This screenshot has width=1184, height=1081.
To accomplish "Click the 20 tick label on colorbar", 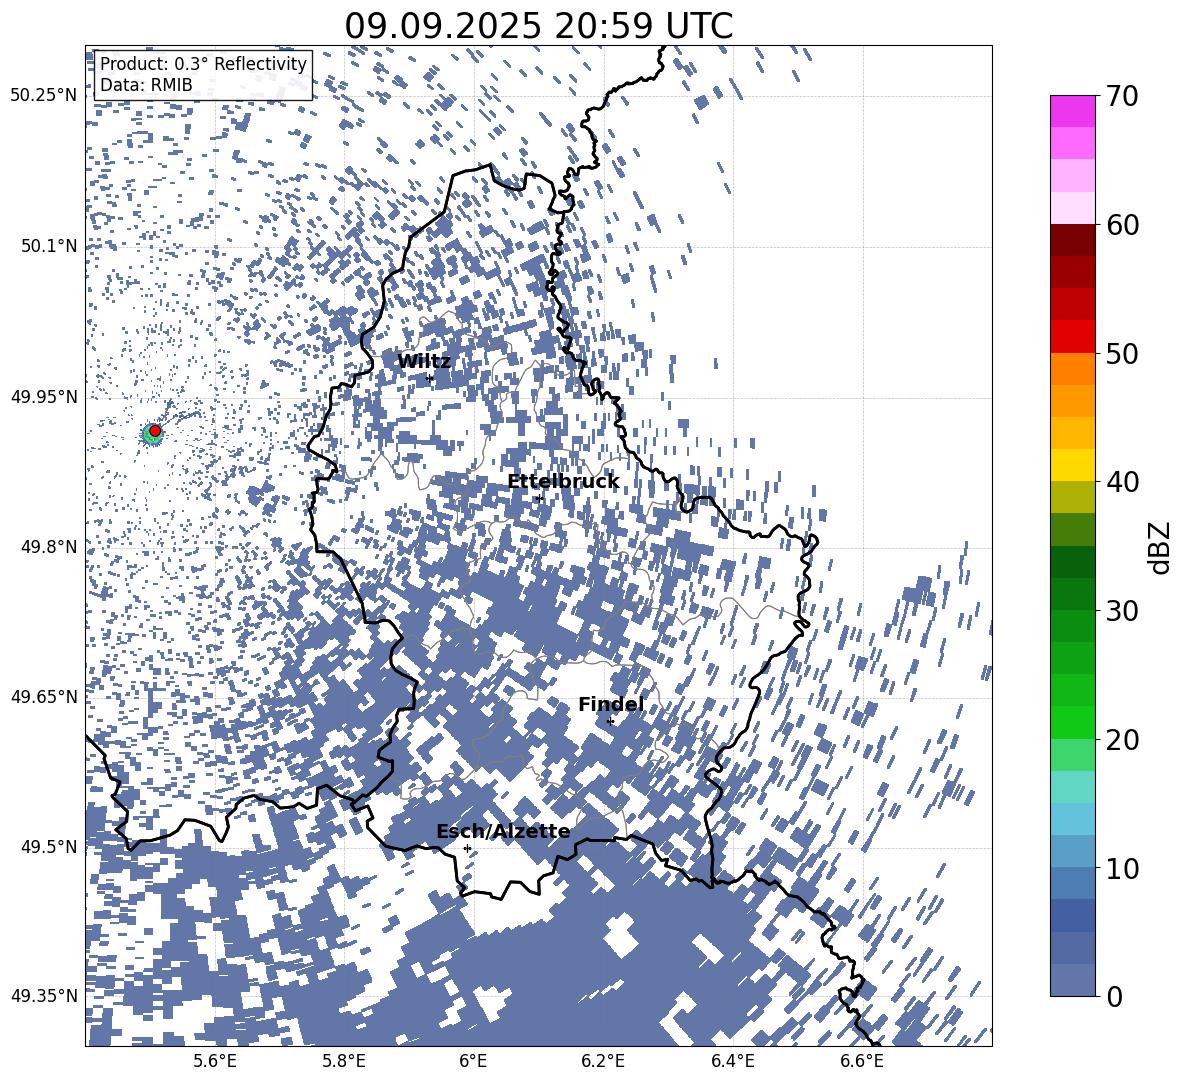I will [1123, 740].
